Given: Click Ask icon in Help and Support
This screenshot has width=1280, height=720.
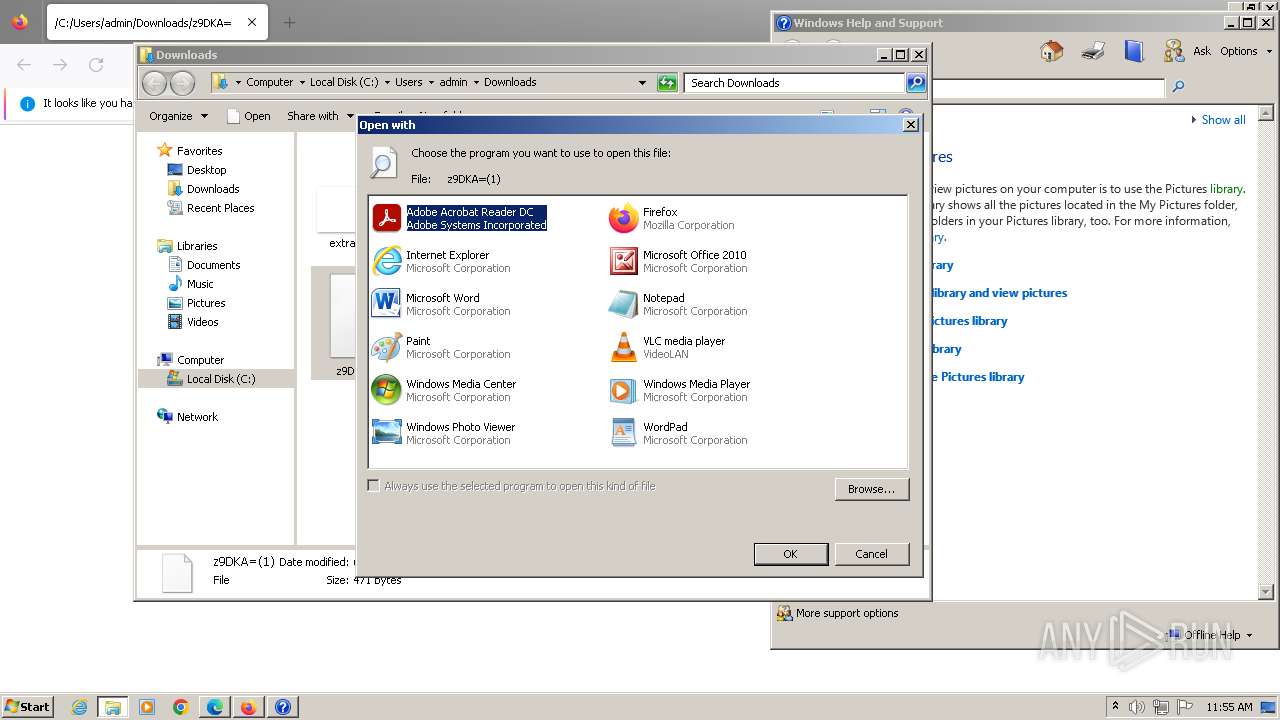Looking at the screenshot, I should pos(1174,51).
